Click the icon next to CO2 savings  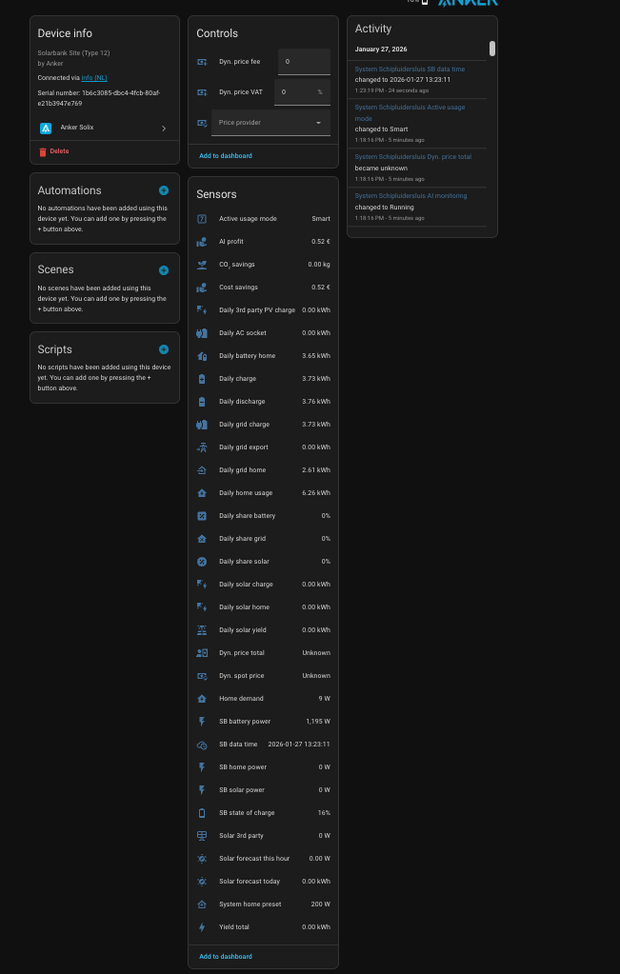click(202, 264)
